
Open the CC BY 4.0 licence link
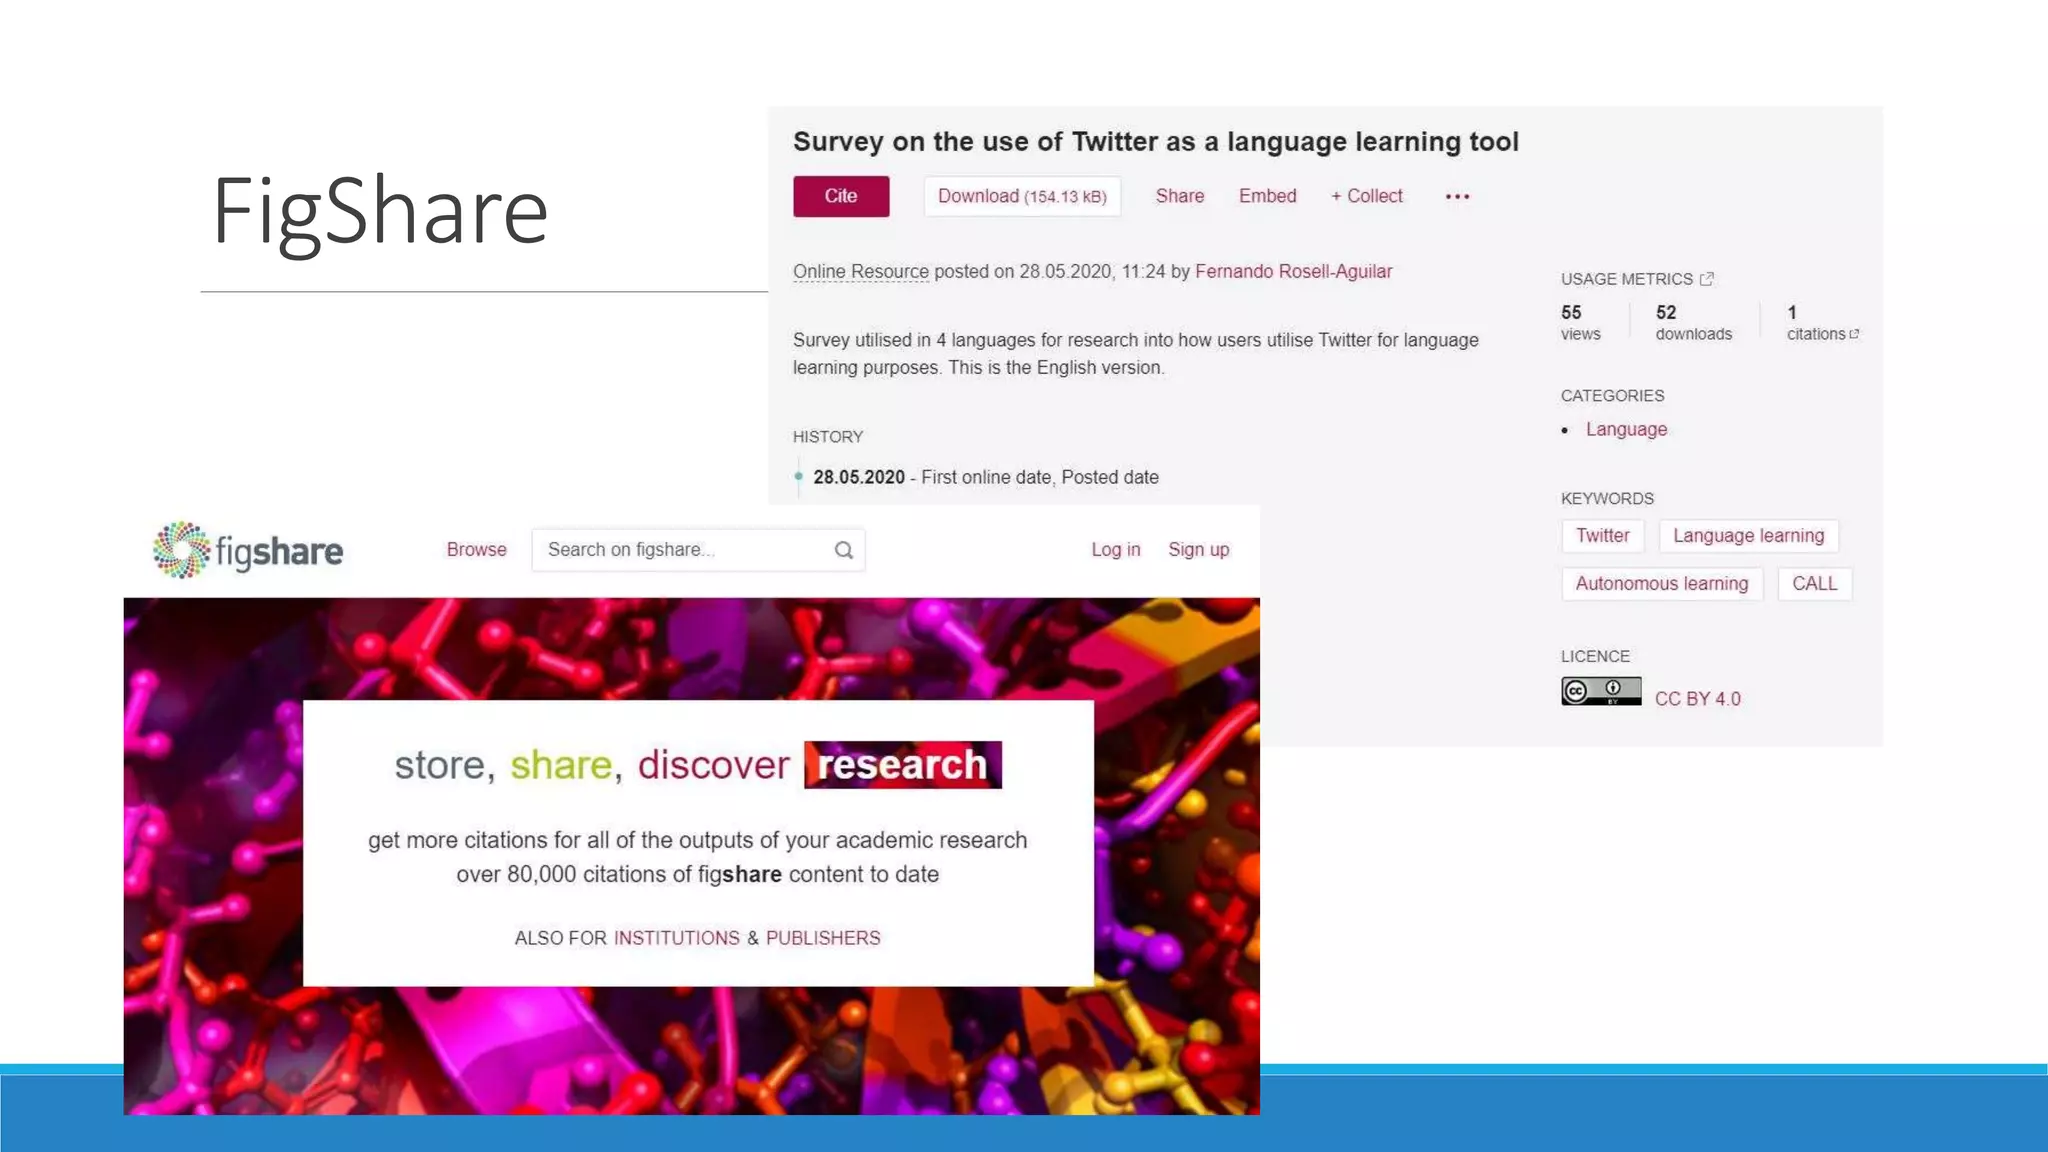(x=1698, y=699)
